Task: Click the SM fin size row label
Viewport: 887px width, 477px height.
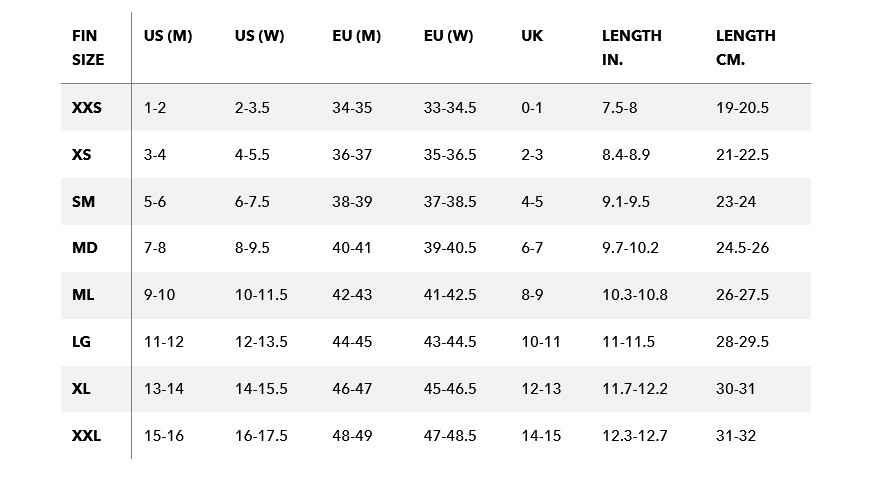Action: tap(83, 202)
